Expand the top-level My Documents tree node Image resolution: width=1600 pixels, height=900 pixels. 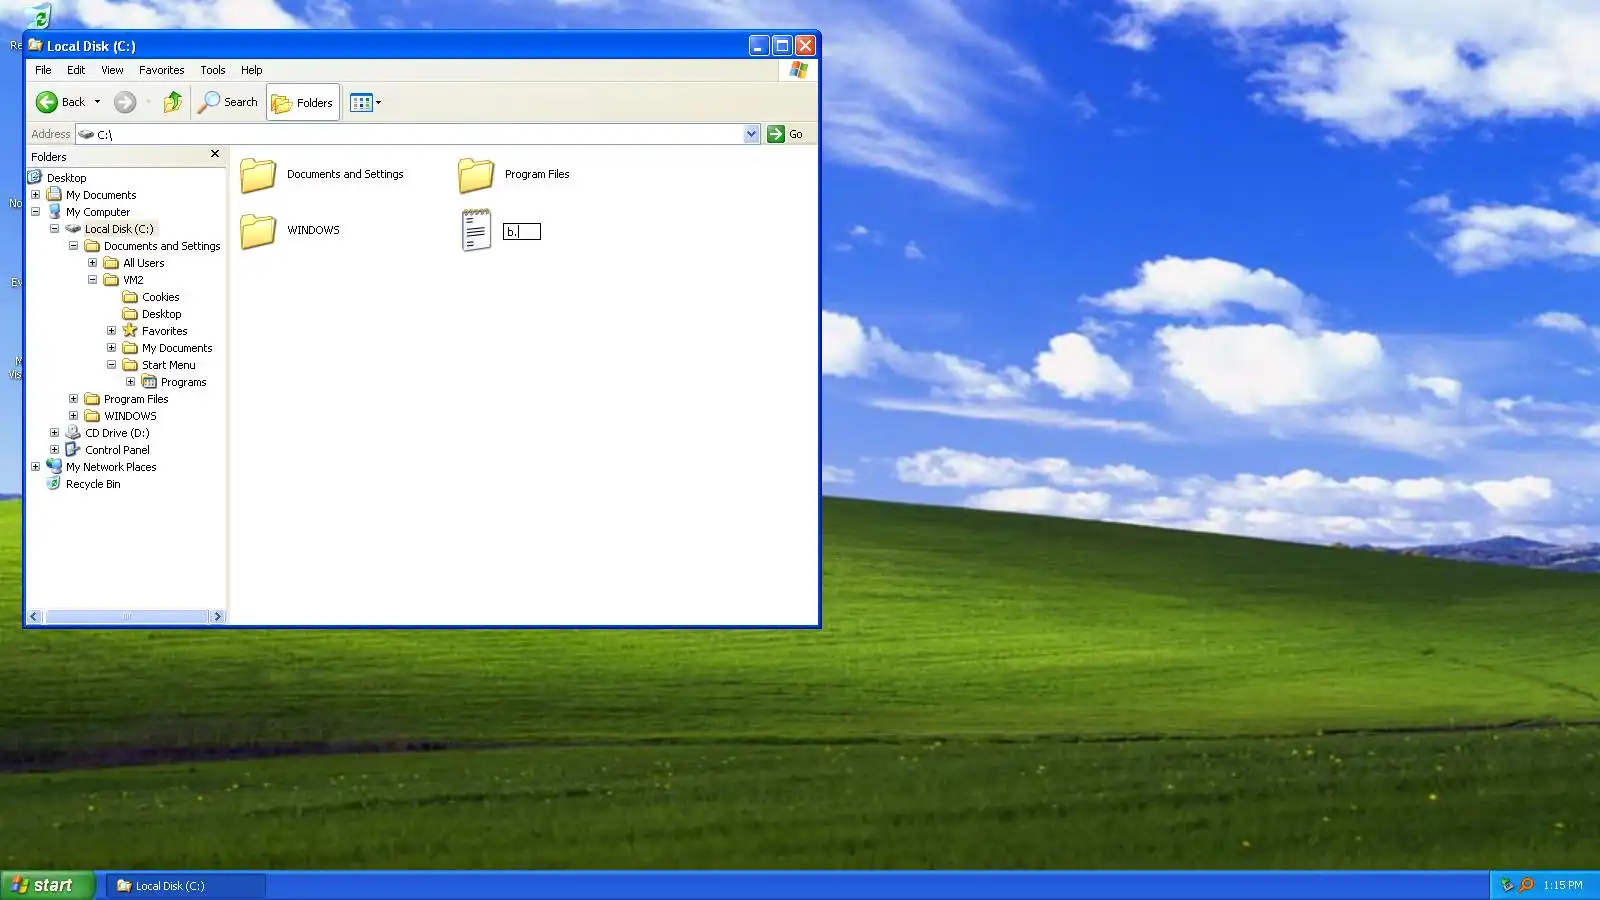[x=36, y=194]
